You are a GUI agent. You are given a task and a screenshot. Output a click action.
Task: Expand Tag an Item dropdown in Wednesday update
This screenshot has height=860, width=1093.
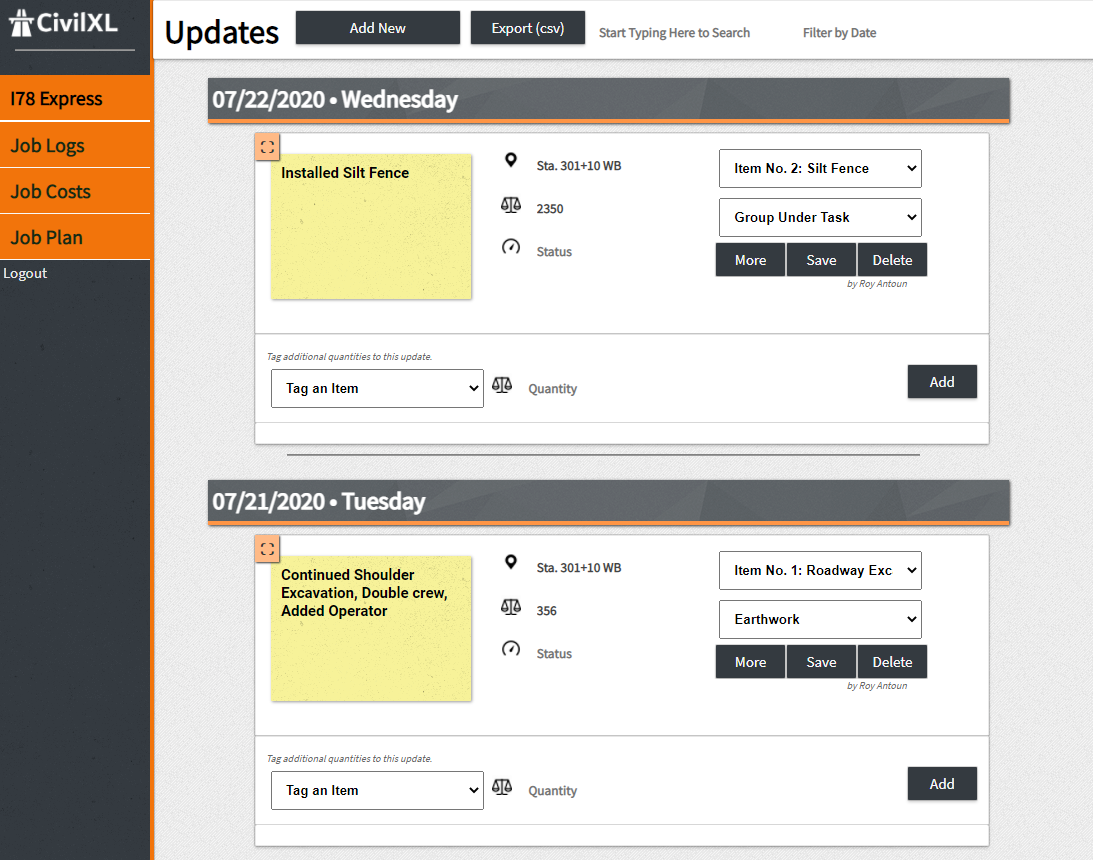[x=377, y=389]
